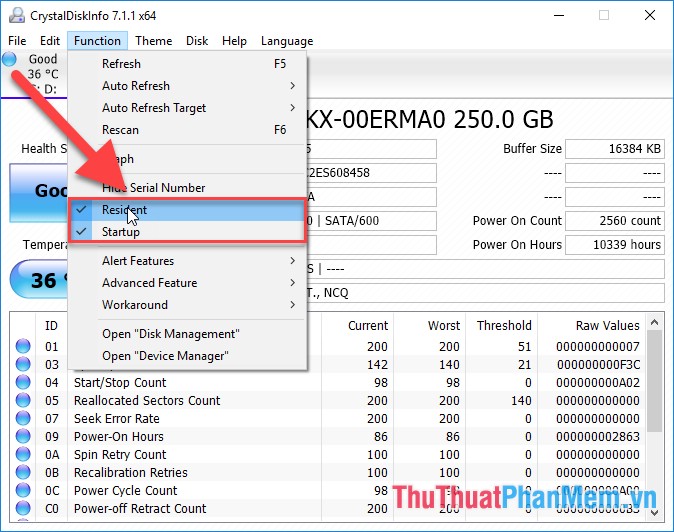The image size is (674, 532).
Task: Open the Edit menu
Action: pyautogui.click(x=50, y=41)
